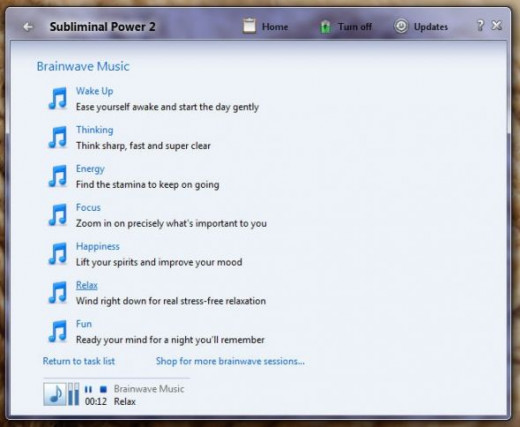The width and height of the screenshot is (520, 427).
Task: Click the music note icon beside Focus
Action: 58,215
